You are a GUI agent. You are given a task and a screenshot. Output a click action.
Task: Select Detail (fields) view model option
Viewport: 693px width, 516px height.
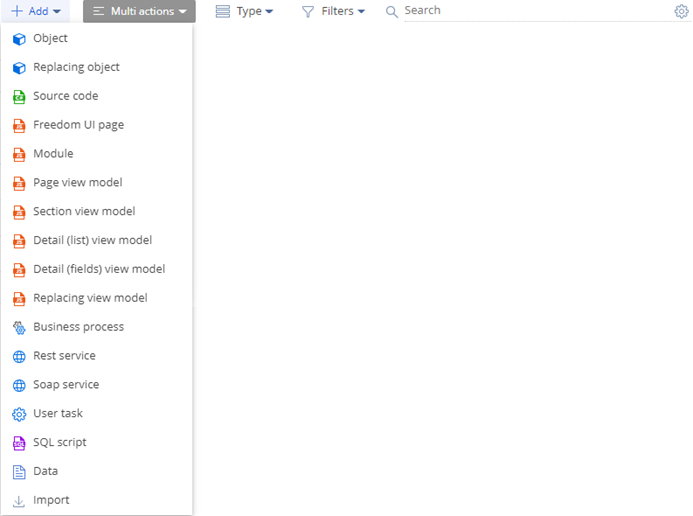pos(97,269)
